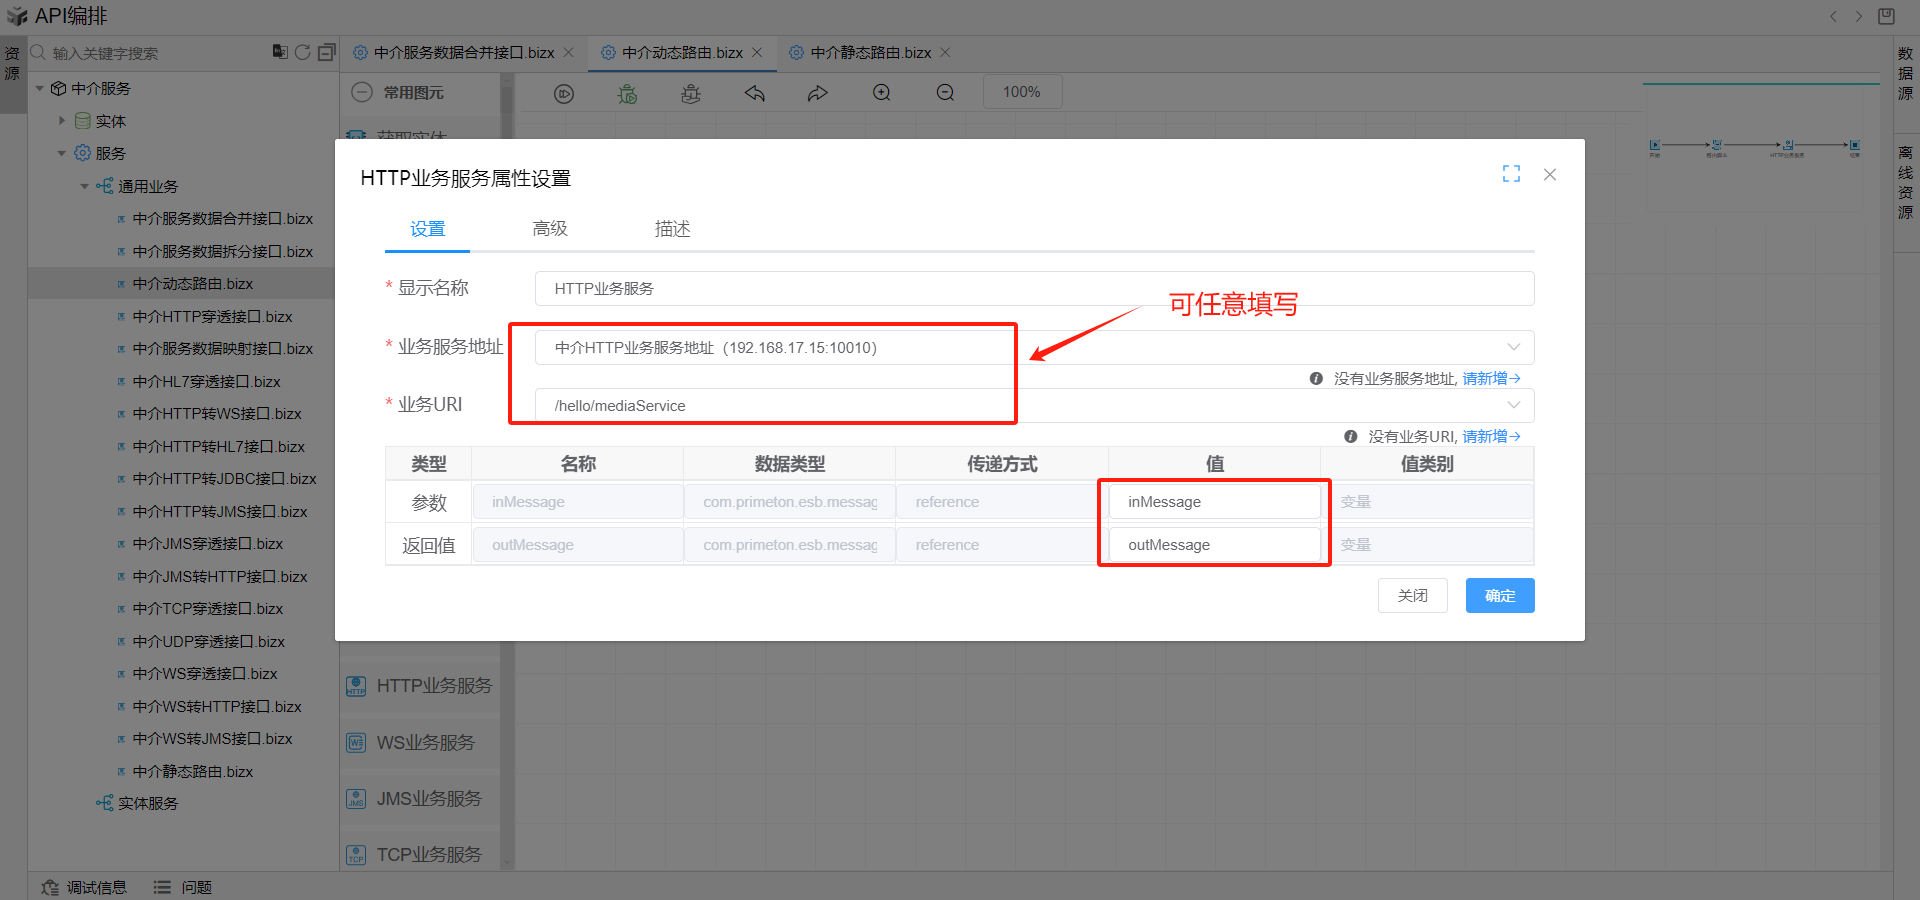
Task: Open 中介UDP穿透接口.bizx in the tree
Action: (208, 642)
